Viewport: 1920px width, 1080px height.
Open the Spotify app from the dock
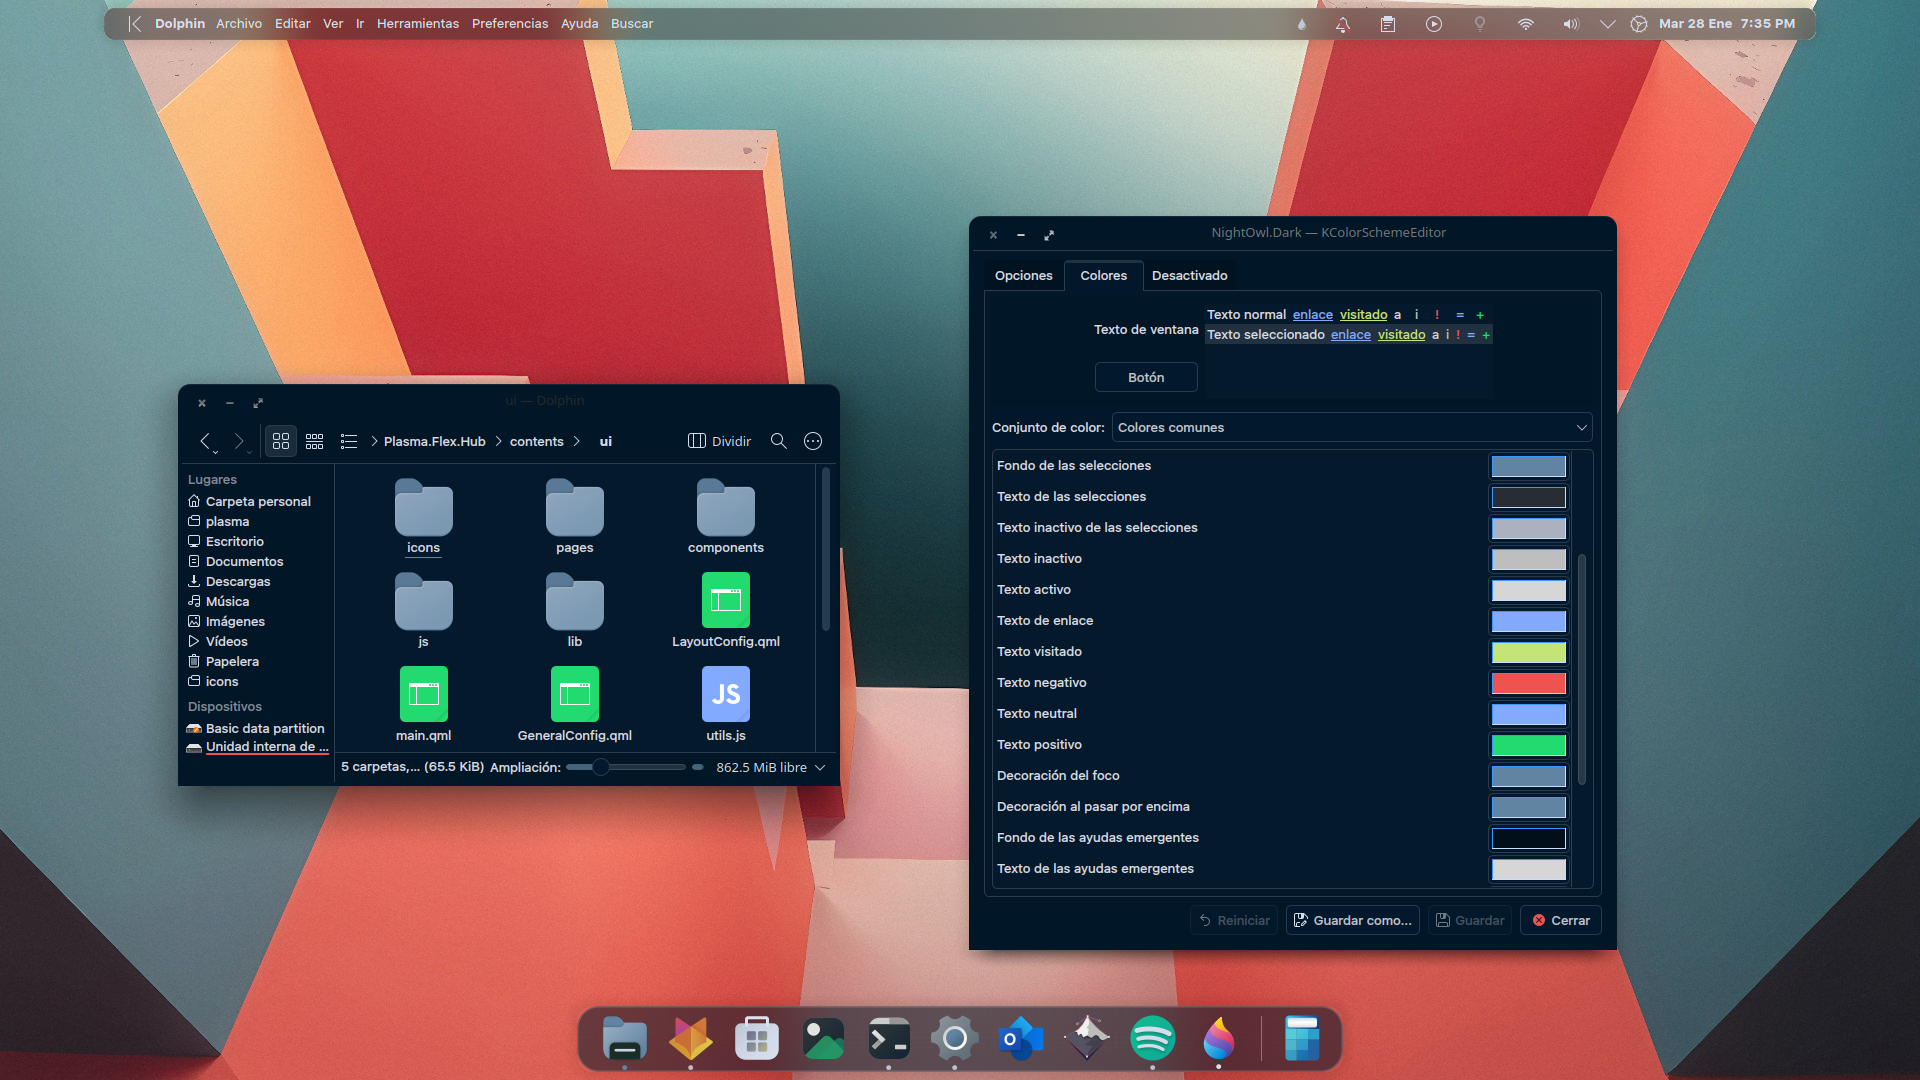point(1153,1039)
